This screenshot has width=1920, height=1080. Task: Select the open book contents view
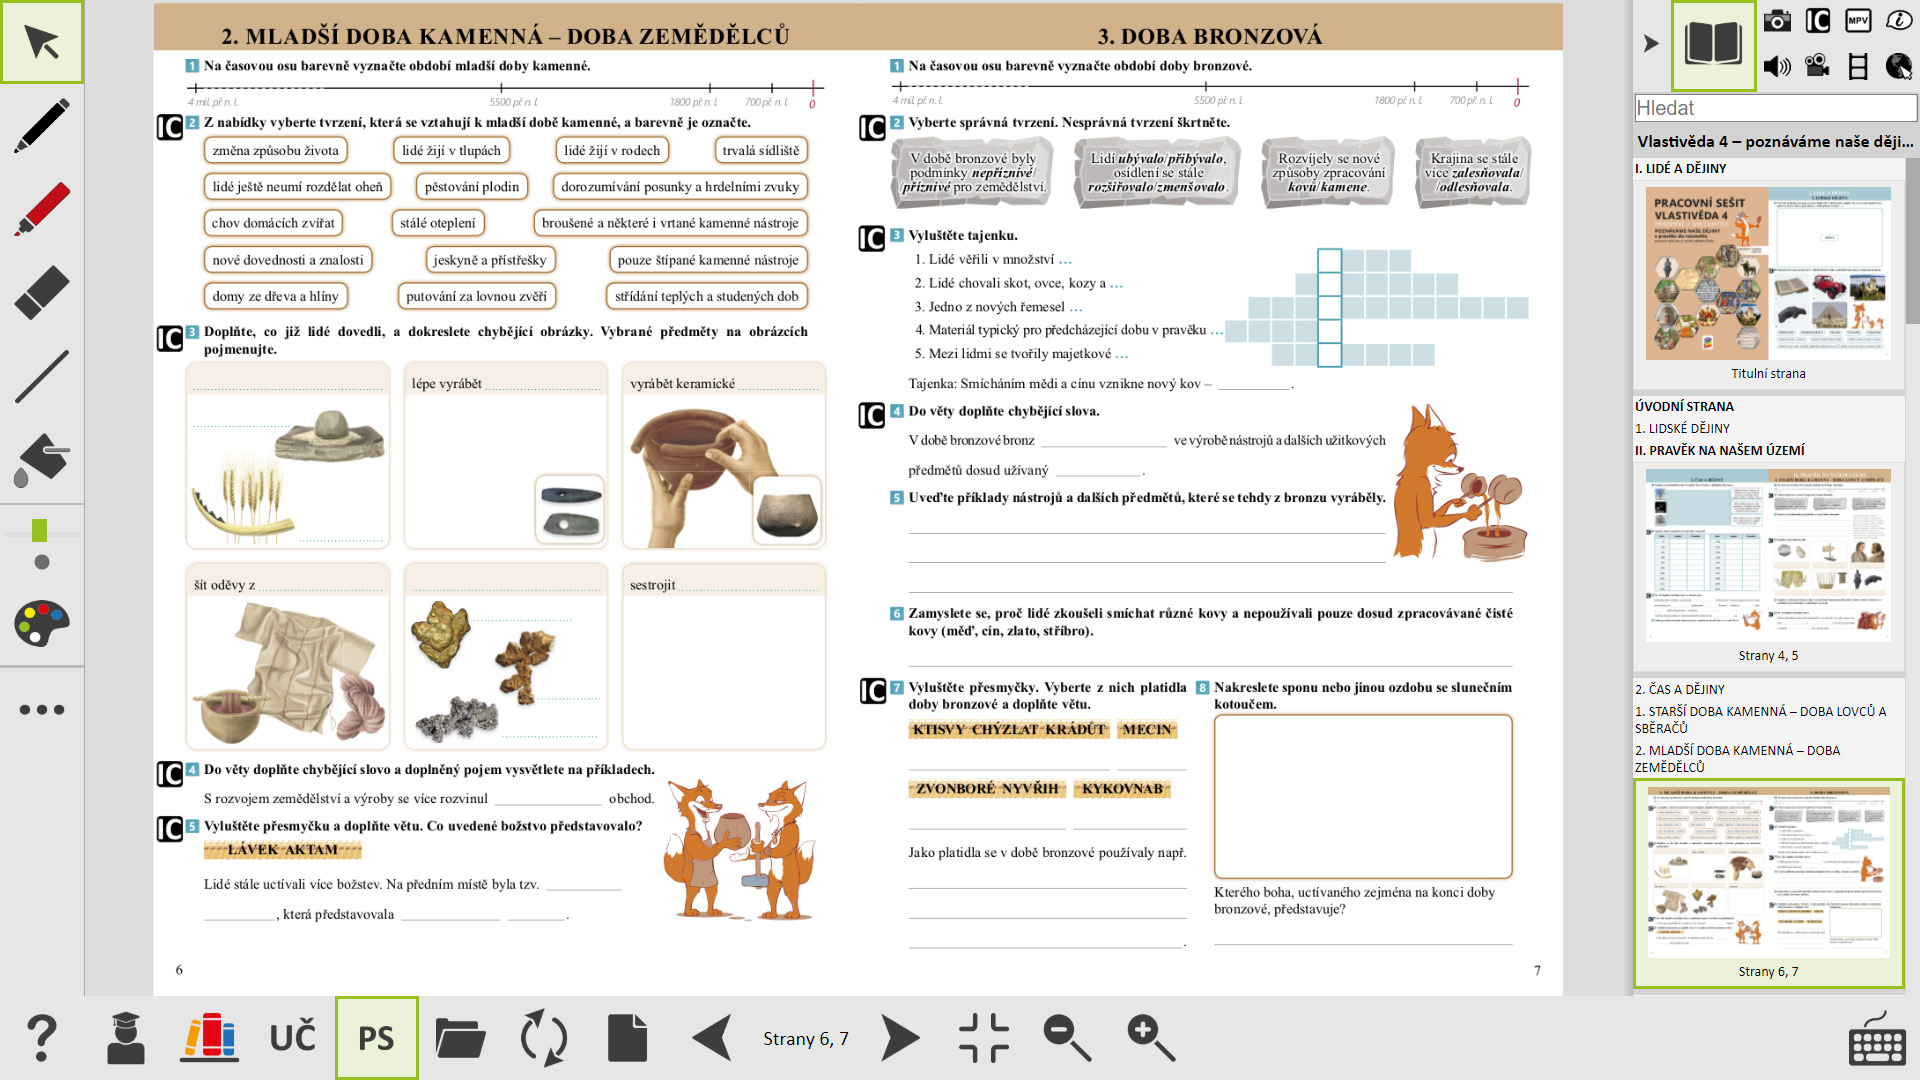pos(1714,45)
